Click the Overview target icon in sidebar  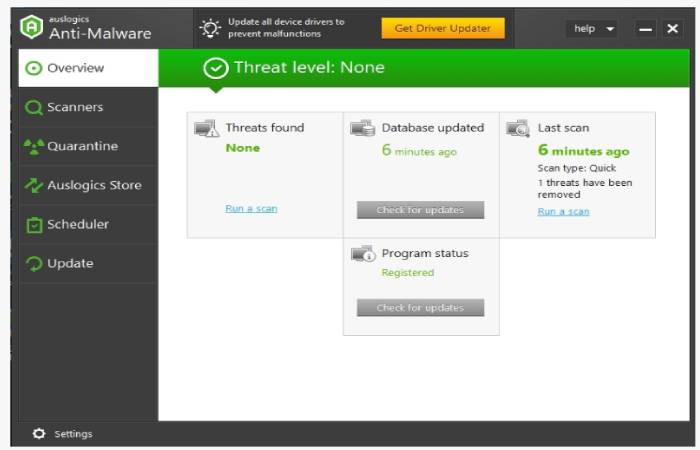[x=33, y=68]
